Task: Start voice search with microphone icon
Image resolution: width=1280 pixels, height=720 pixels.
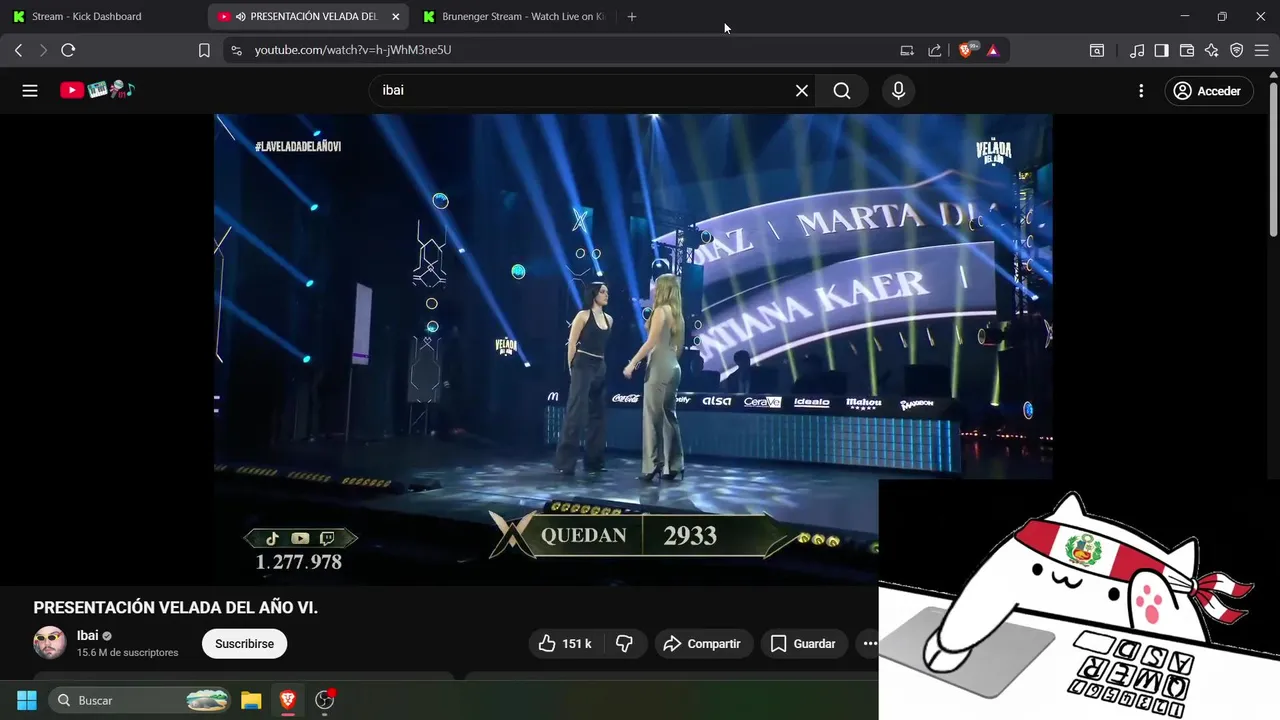Action: pyautogui.click(x=898, y=91)
